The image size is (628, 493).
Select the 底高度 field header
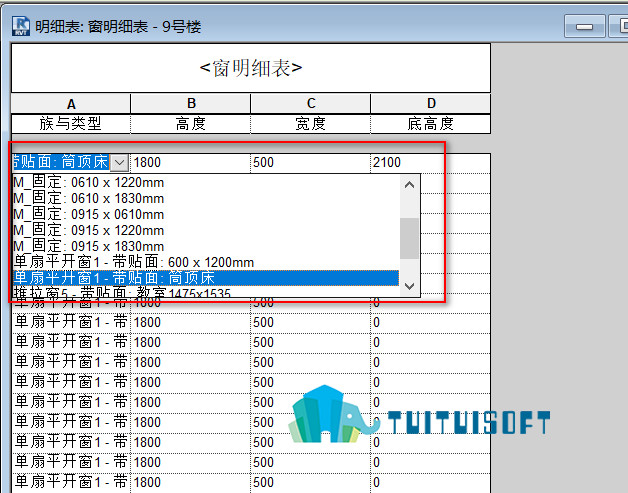click(431, 124)
